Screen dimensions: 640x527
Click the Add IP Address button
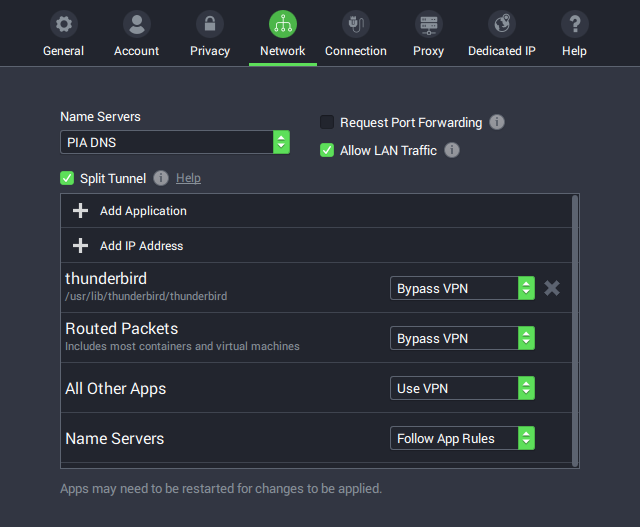point(141,246)
